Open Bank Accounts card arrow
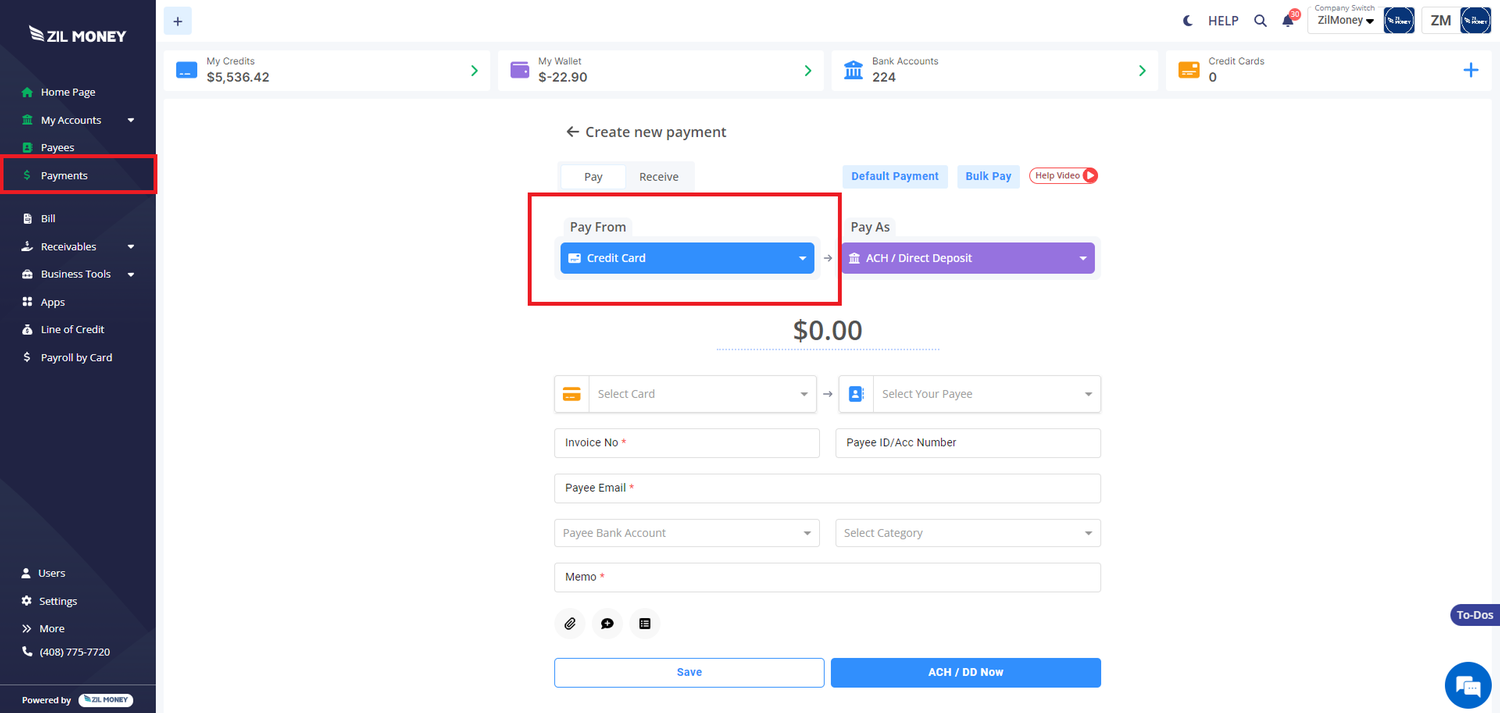Viewport: 1500px width, 713px height. 1142,71
